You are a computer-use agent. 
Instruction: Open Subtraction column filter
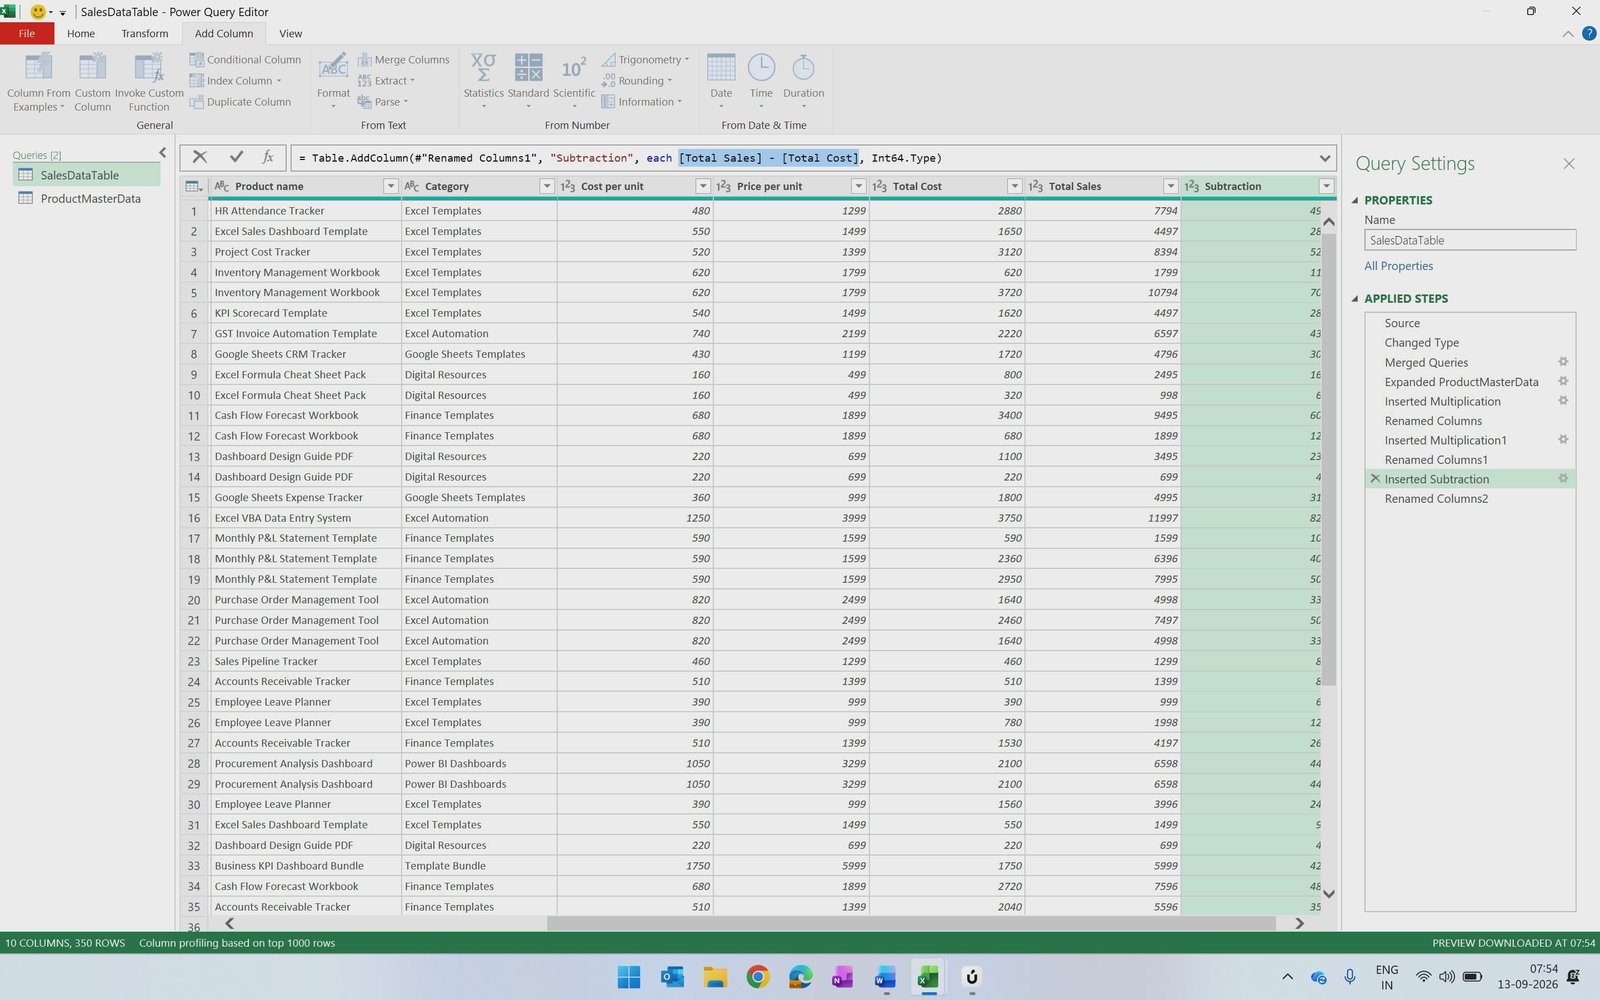pyautogui.click(x=1326, y=186)
